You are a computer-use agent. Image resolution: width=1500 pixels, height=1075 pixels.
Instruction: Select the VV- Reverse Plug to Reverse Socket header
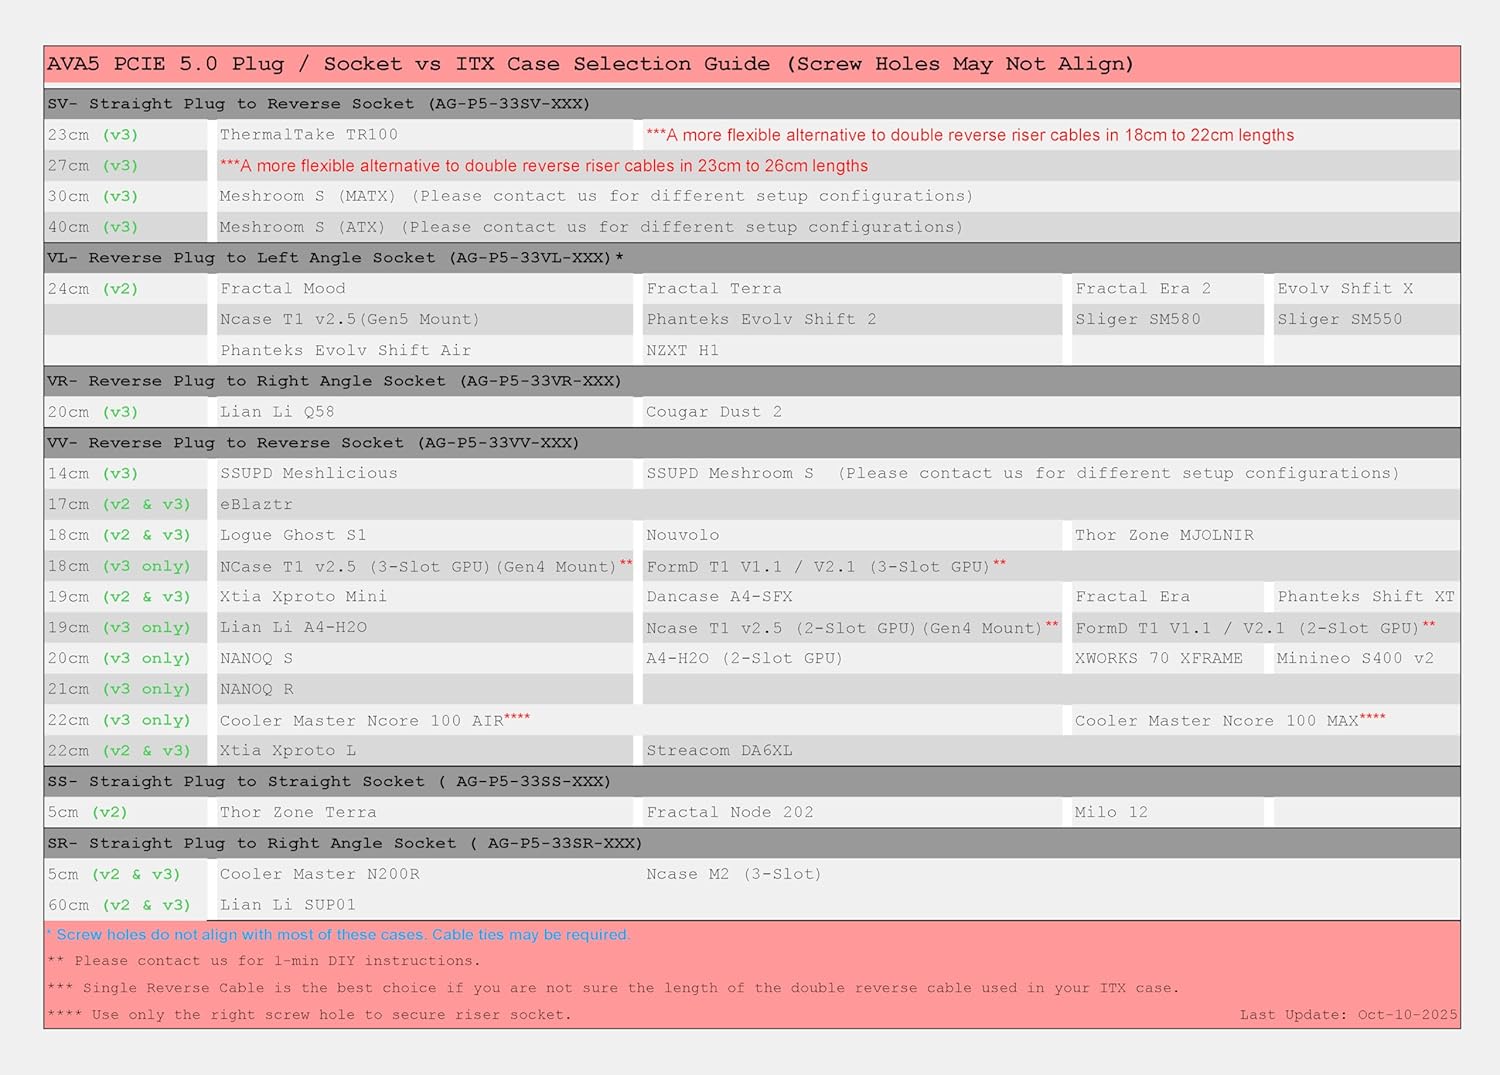tap(313, 443)
